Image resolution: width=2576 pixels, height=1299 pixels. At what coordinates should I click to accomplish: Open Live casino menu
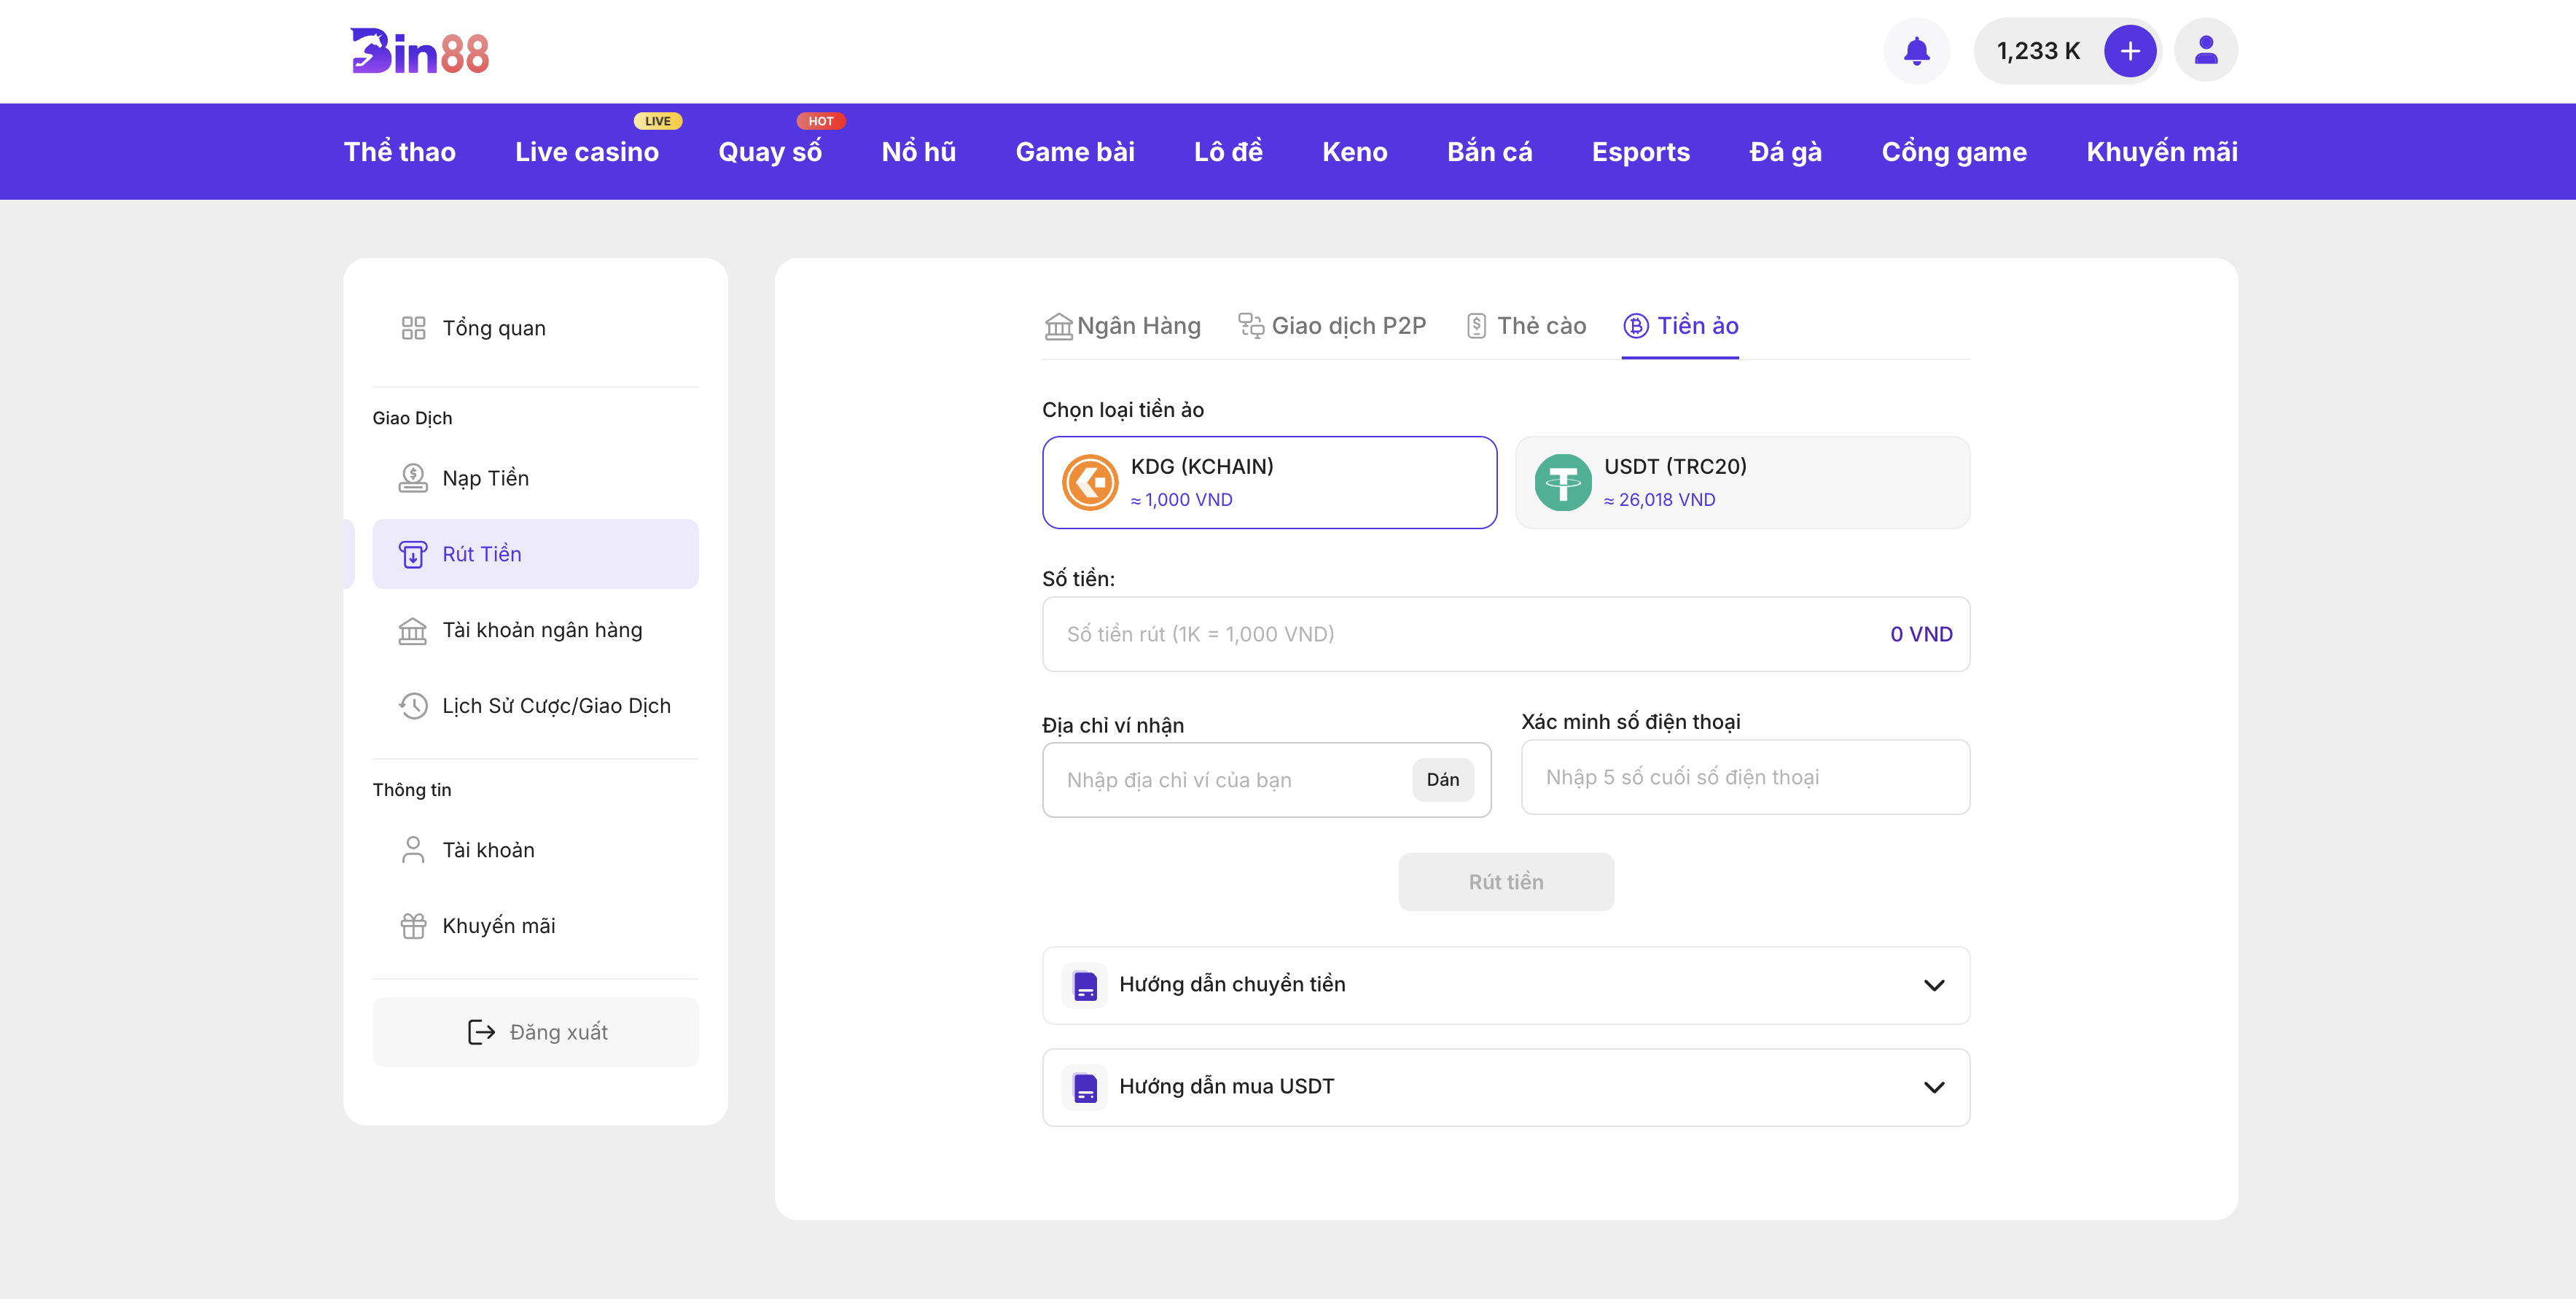click(587, 152)
